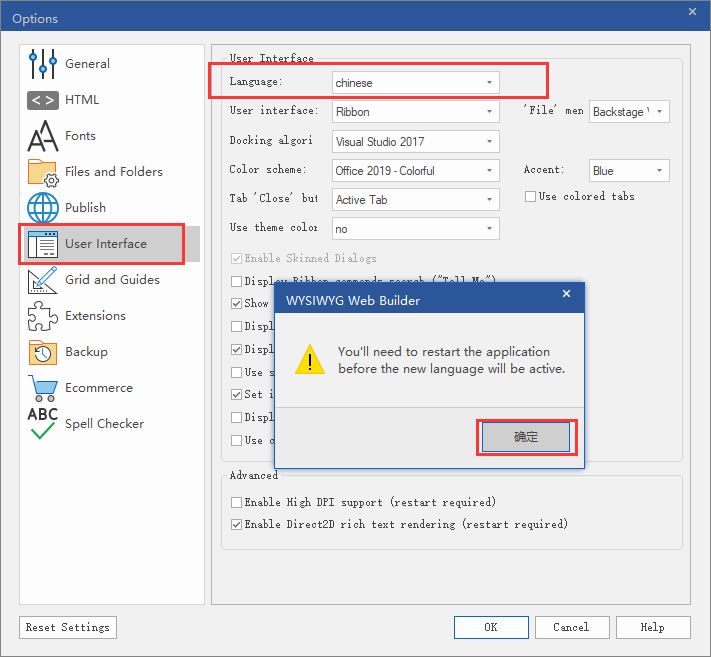This screenshot has width=711, height=657.
Task: Open the Ecommerce shopping cart icon
Action: pyautogui.click(x=43, y=388)
